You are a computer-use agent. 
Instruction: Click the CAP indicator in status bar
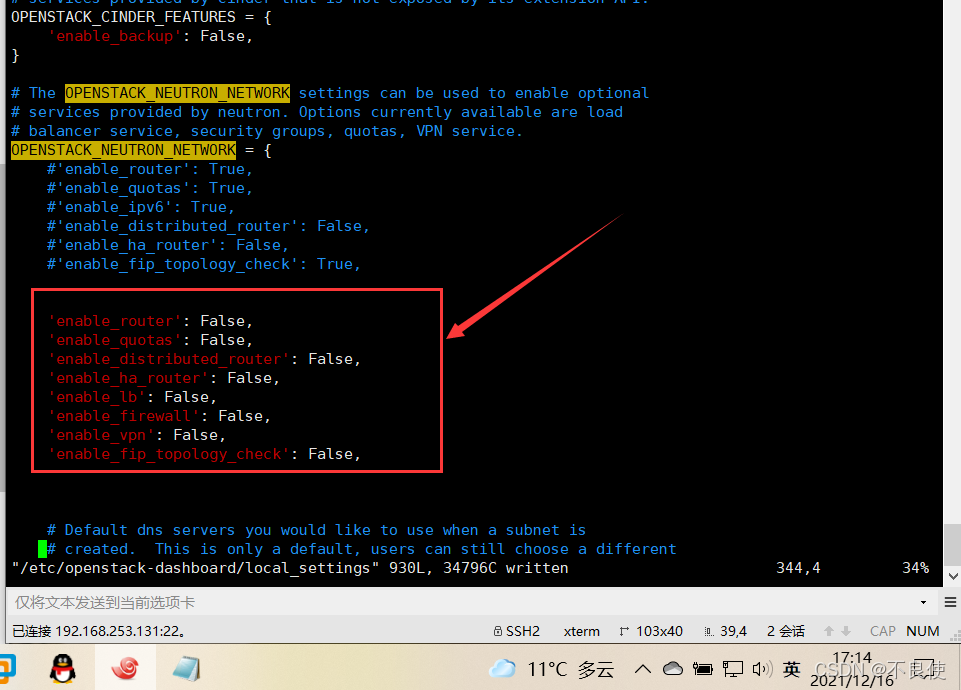(883, 631)
